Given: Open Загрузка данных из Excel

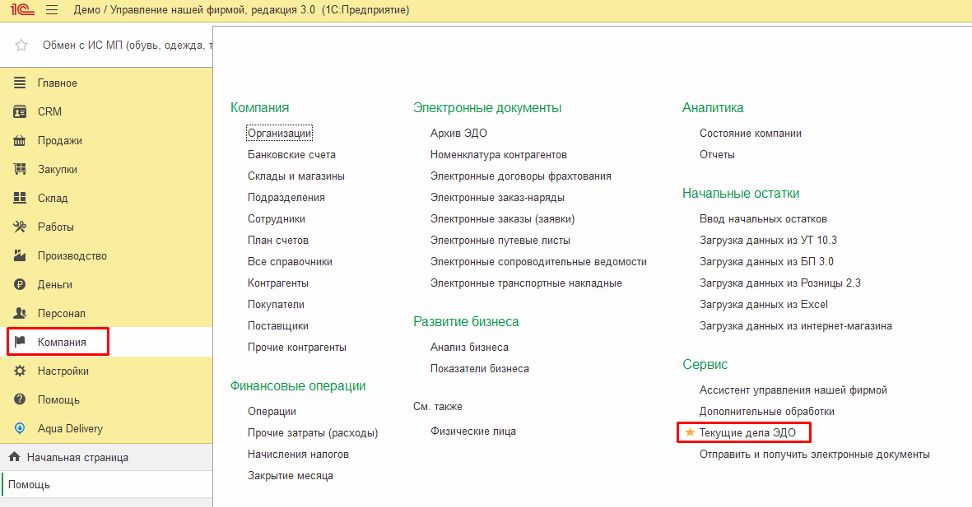Looking at the screenshot, I should pos(763,304).
